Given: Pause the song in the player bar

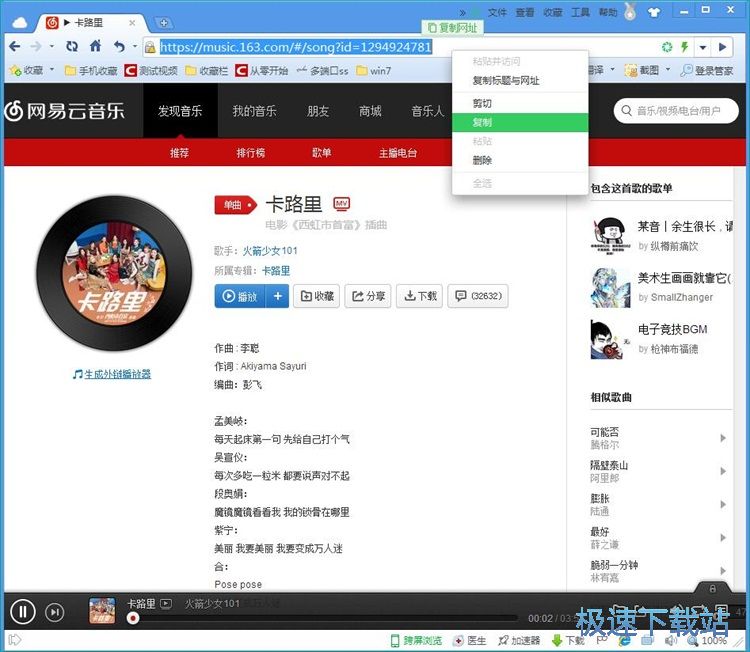Looking at the screenshot, I should point(22,611).
